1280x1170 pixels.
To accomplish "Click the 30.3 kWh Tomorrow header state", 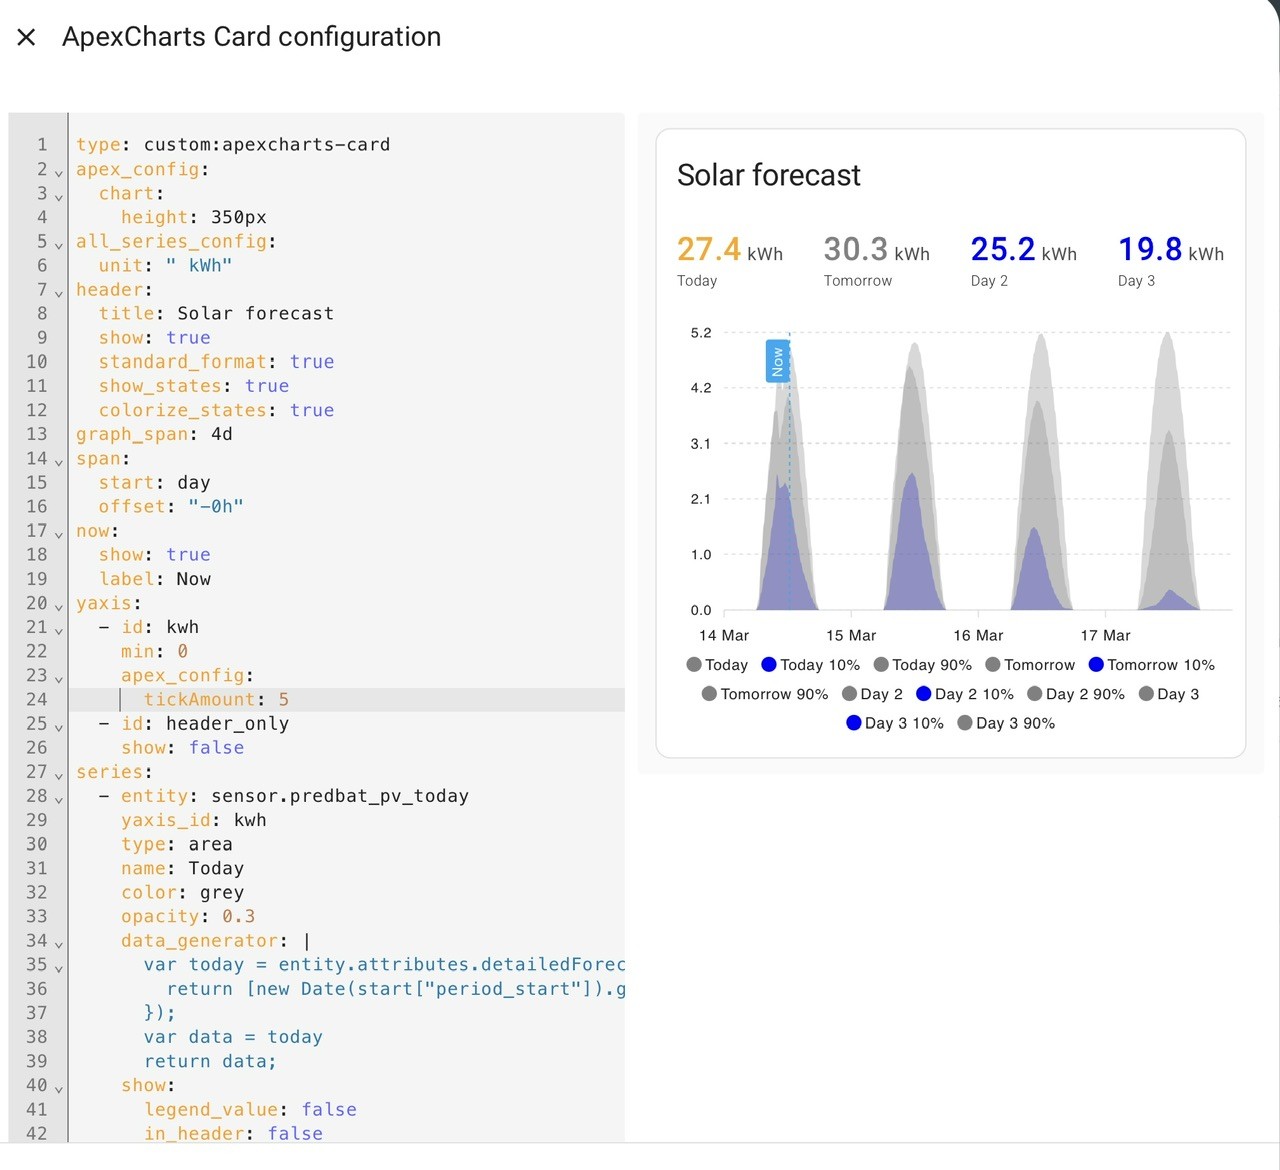I will point(877,249).
